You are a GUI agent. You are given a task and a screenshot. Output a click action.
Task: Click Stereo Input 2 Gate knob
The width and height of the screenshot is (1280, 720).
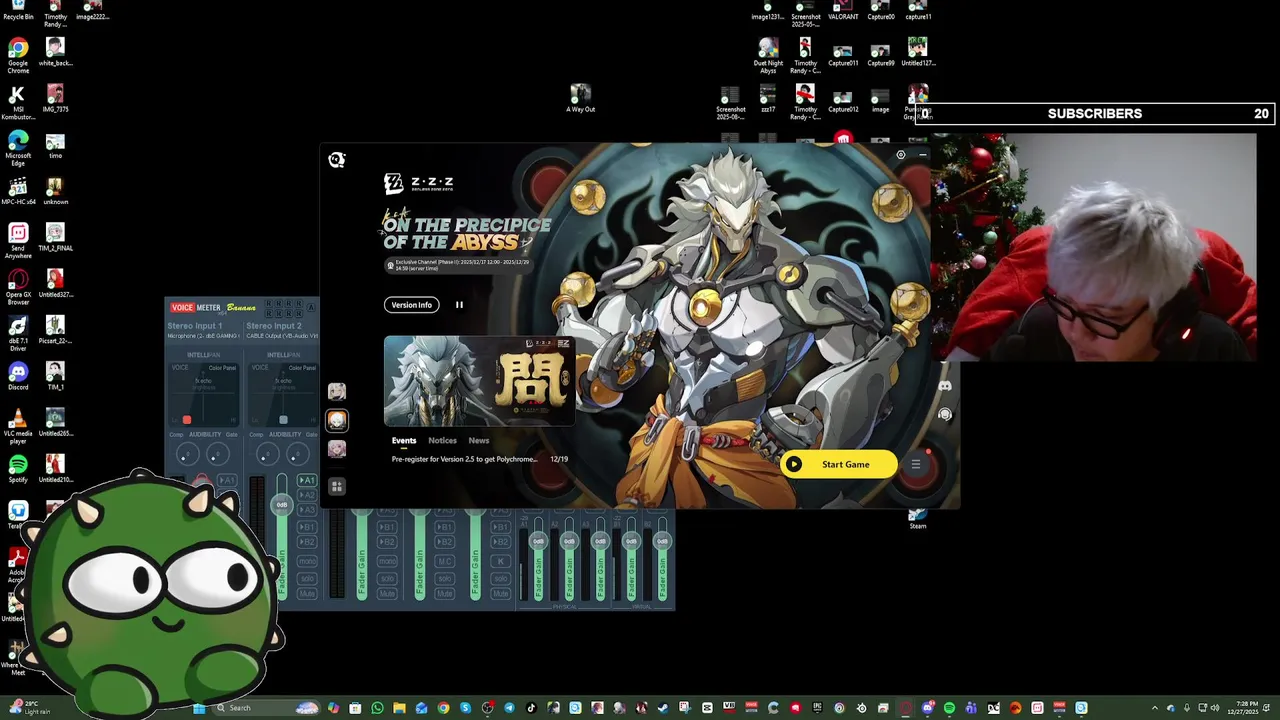(298, 454)
